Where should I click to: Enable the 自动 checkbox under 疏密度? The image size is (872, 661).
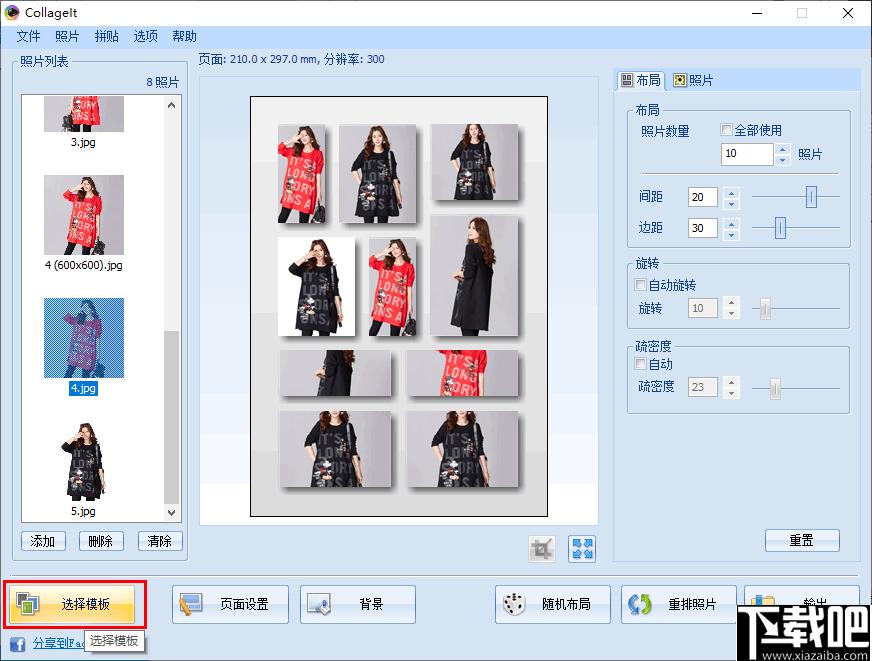640,364
